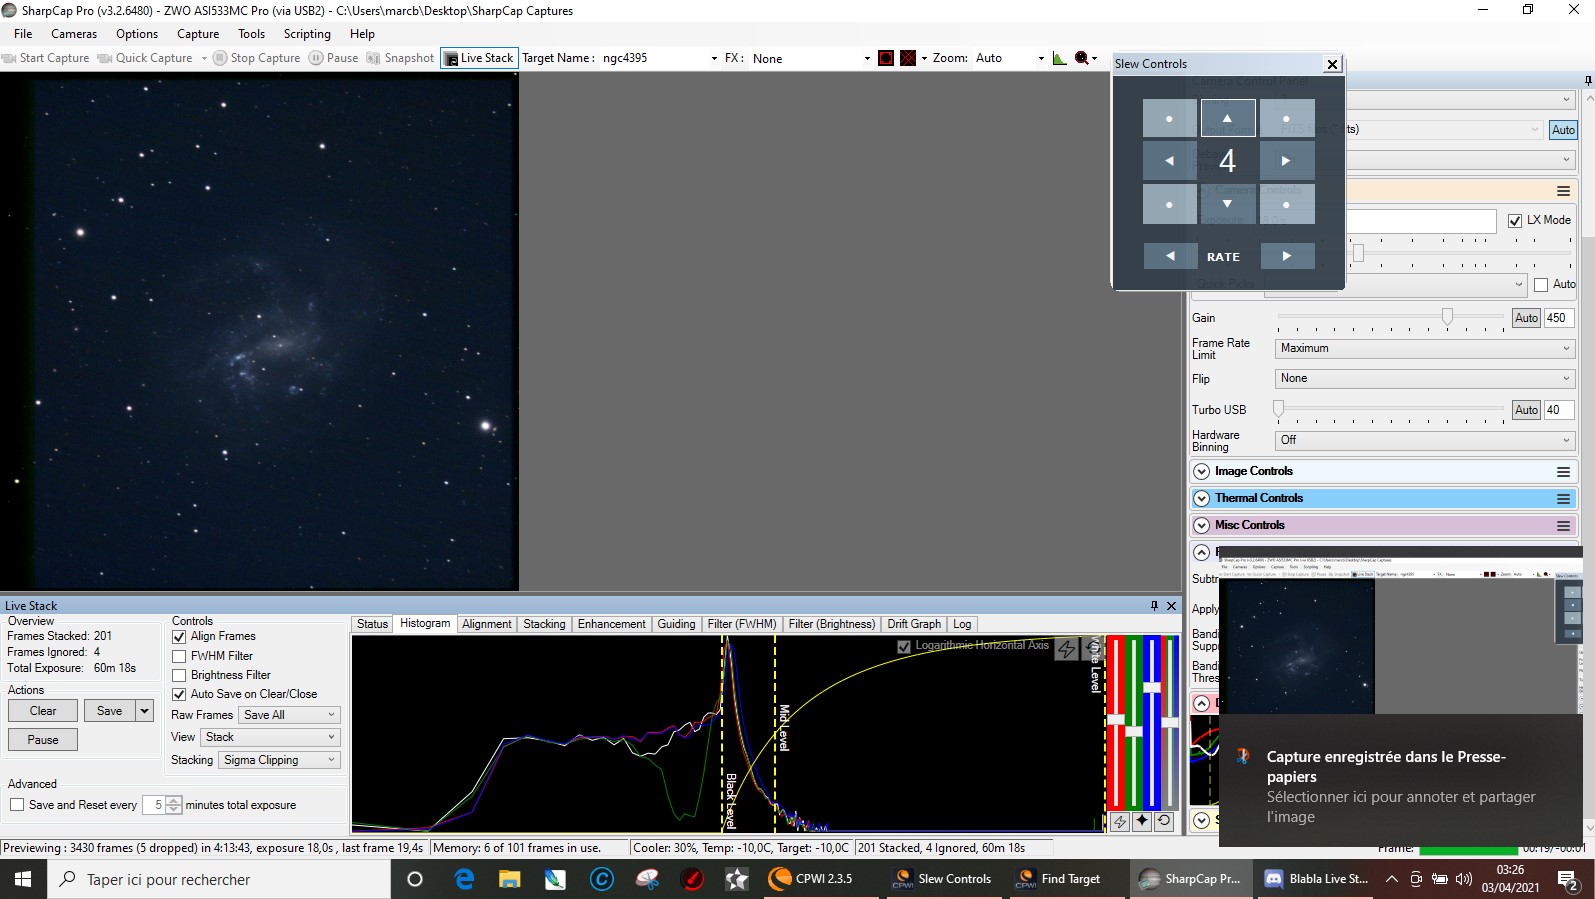Decrease the slew rate with the left arrow
The height and width of the screenshot is (899, 1595).
pyautogui.click(x=1169, y=256)
